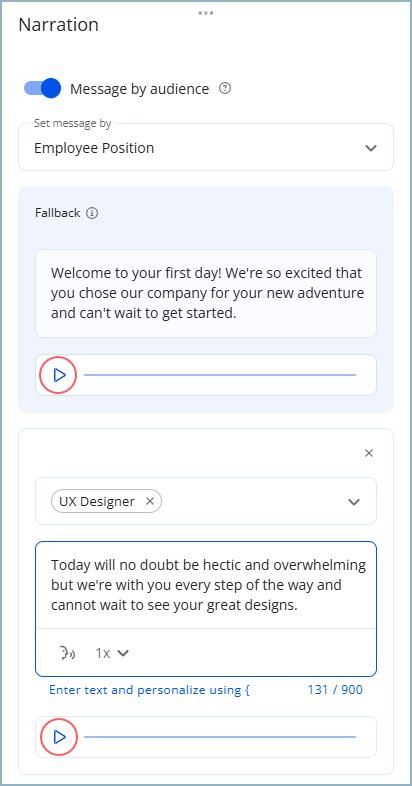Close the UX Designer message card
Image resolution: width=412 pixels, height=786 pixels.
pos(369,453)
